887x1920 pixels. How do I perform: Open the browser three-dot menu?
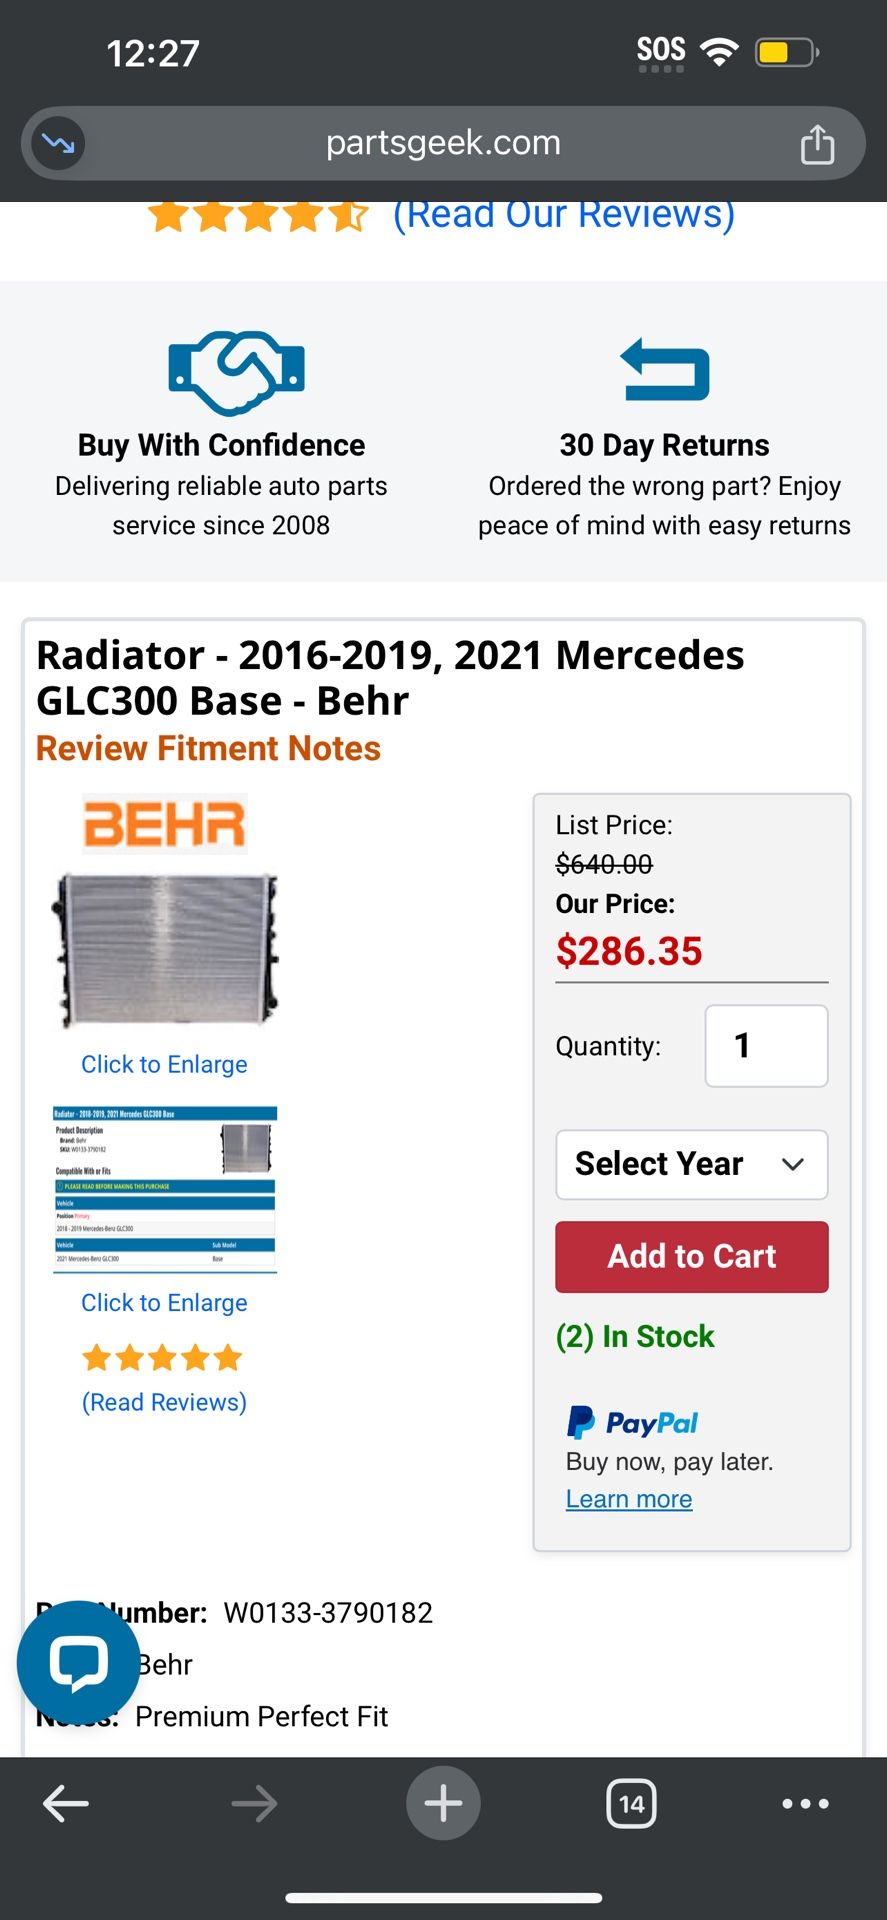(805, 1803)
